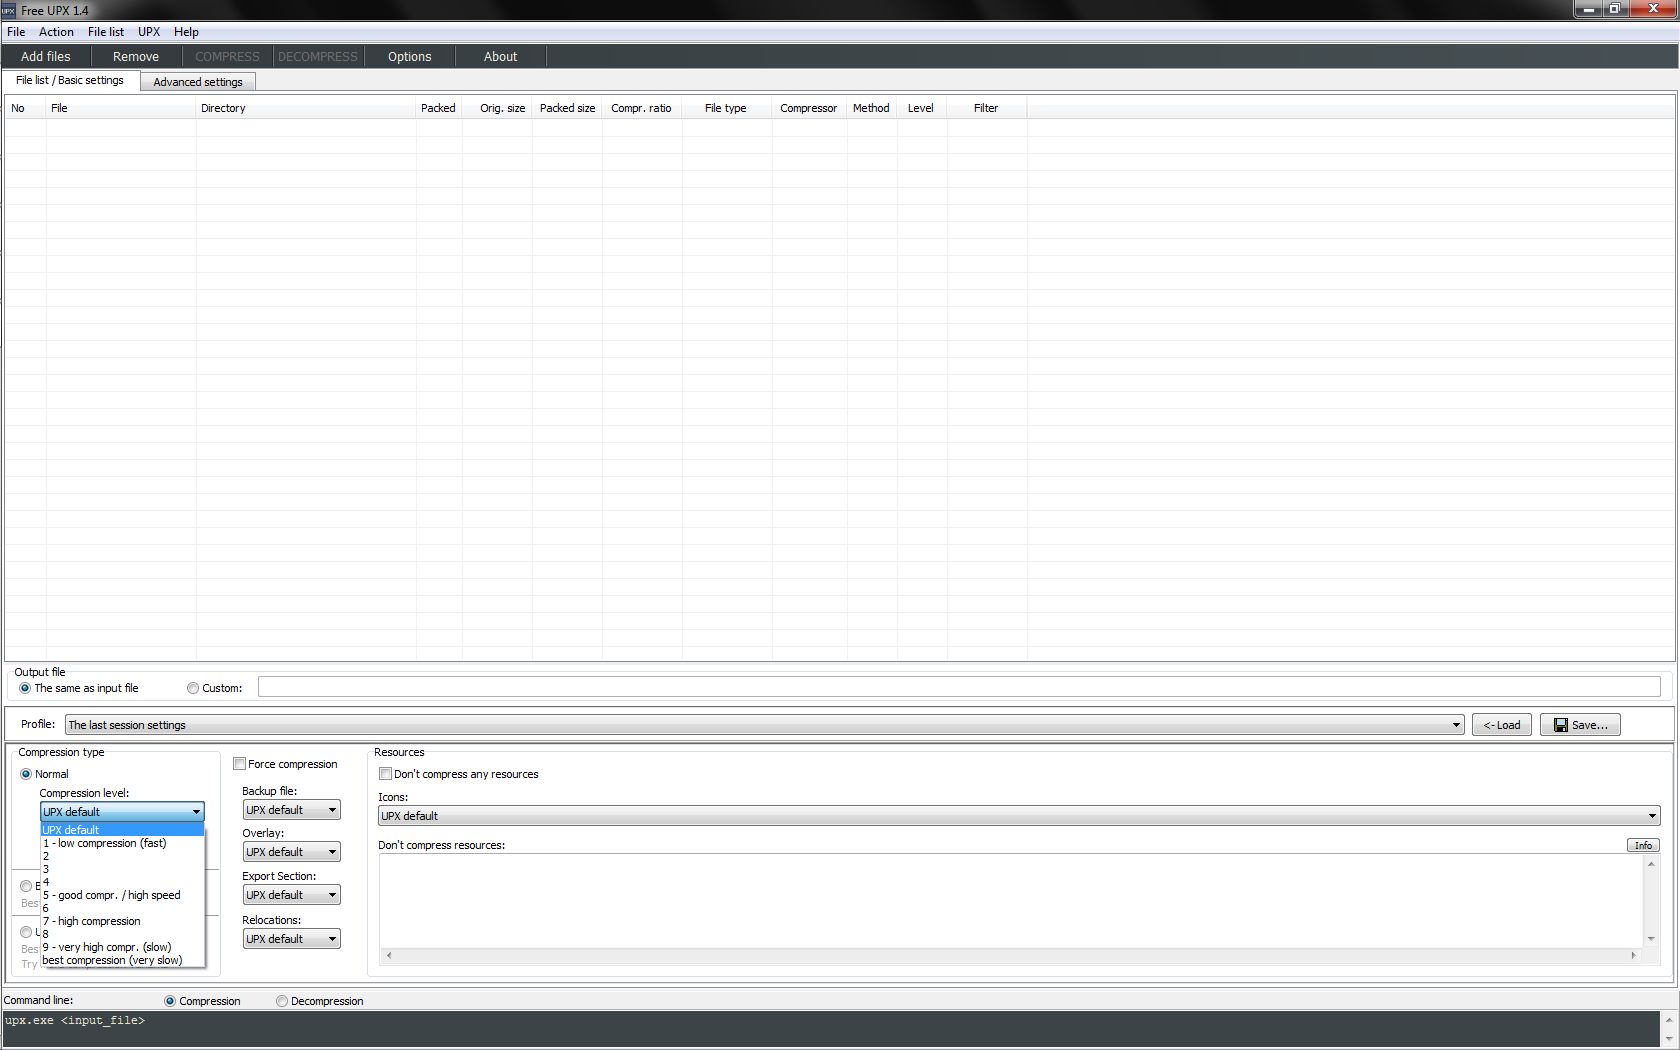The height and width of the screenshot is (1050, 1680).
Task: Sort by the File column header
Action: click(121, 108)
